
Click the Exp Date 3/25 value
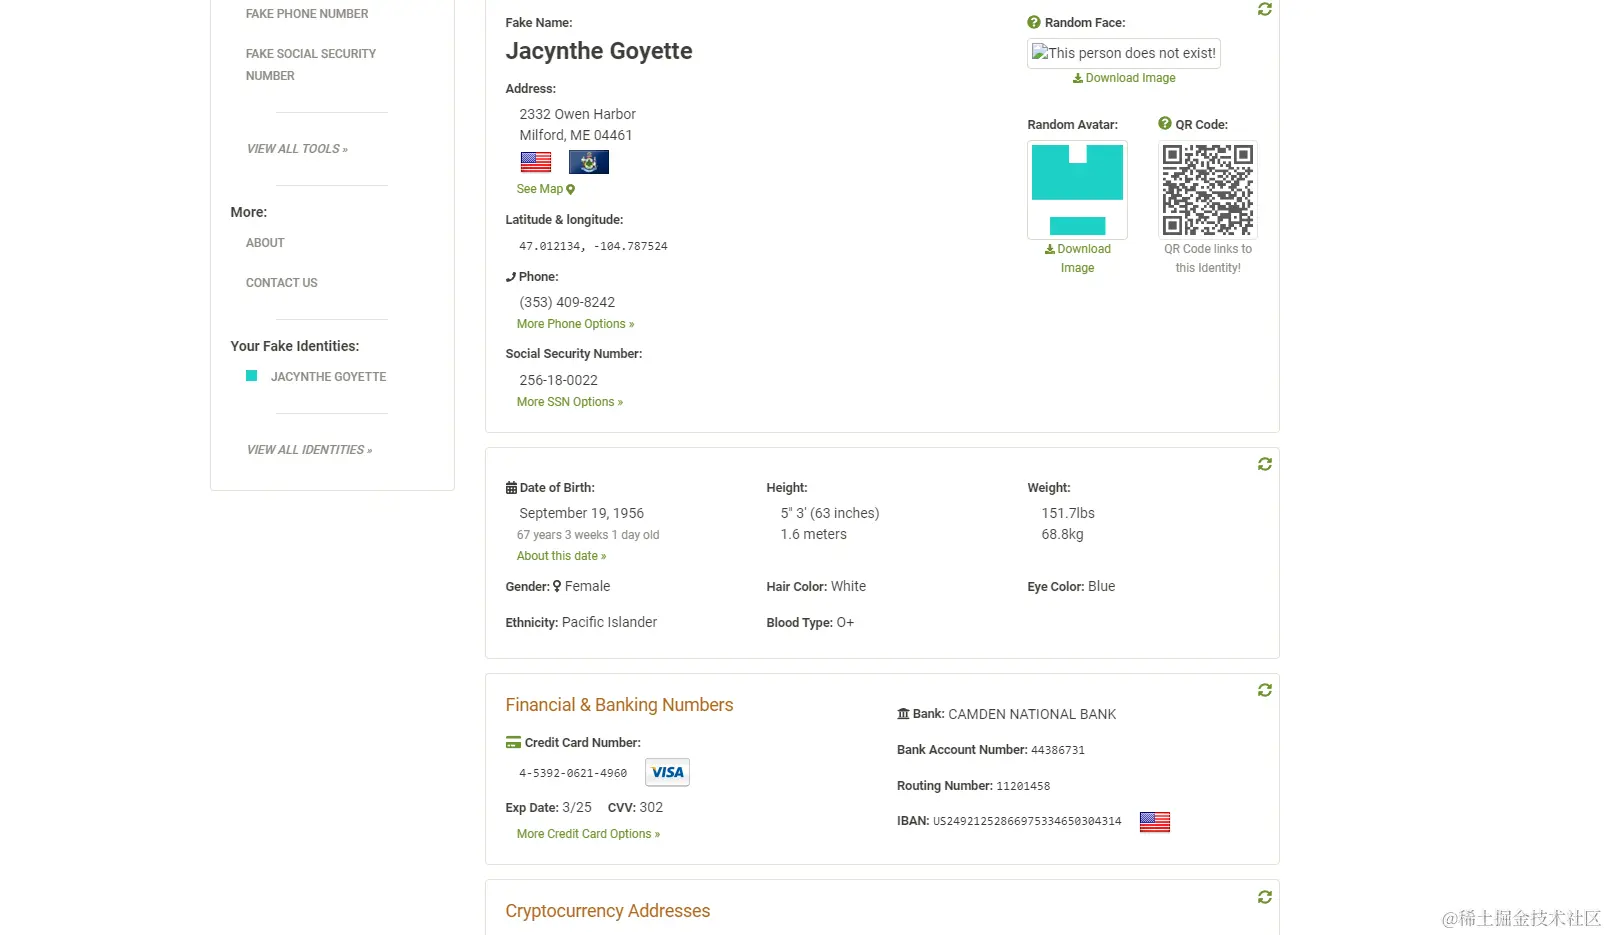pyautogui.click(x=577, y=807)
